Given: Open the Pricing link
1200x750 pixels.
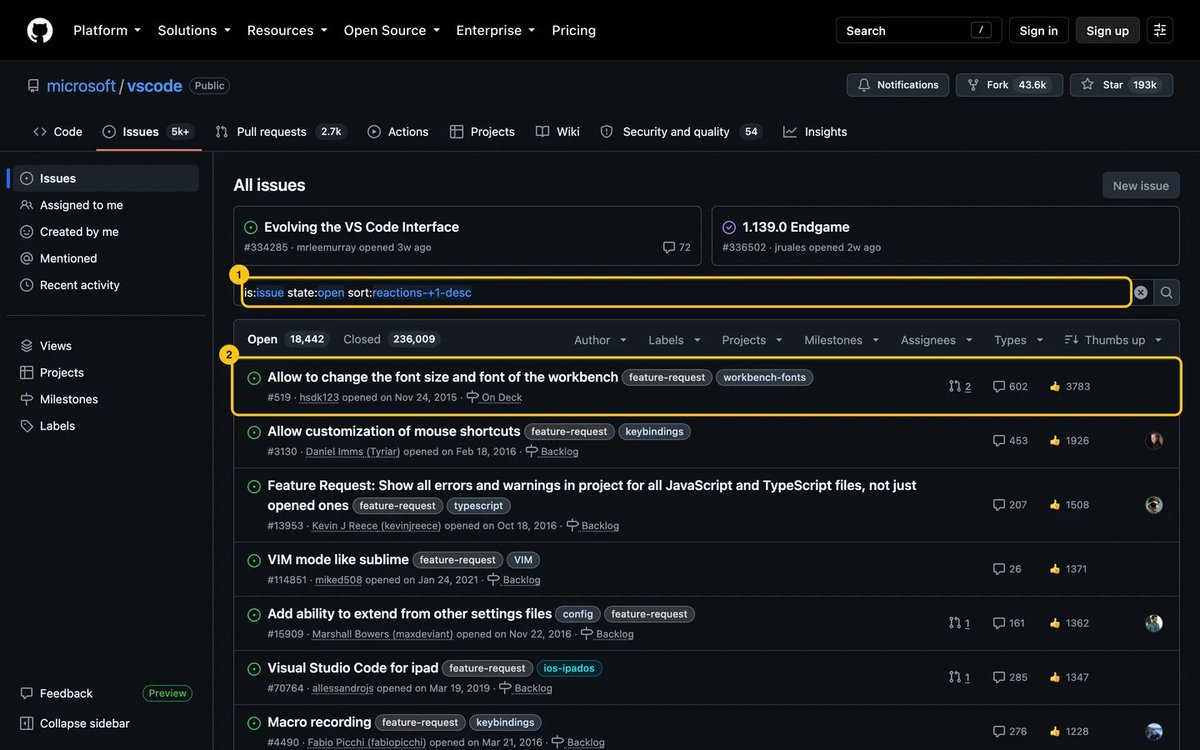Looking at the screenshot, I should (x=574, y=30).
